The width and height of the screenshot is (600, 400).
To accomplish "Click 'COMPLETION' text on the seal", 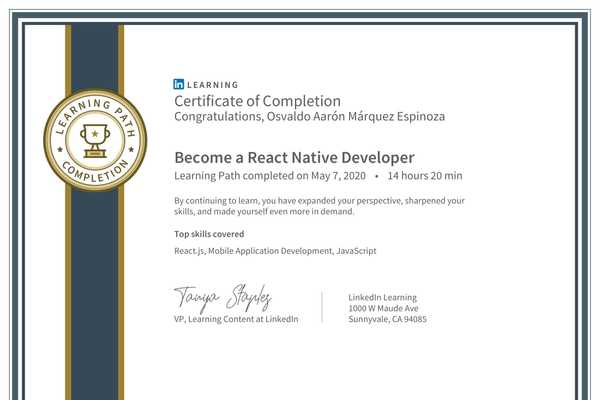I will click(x=95, y=171).
